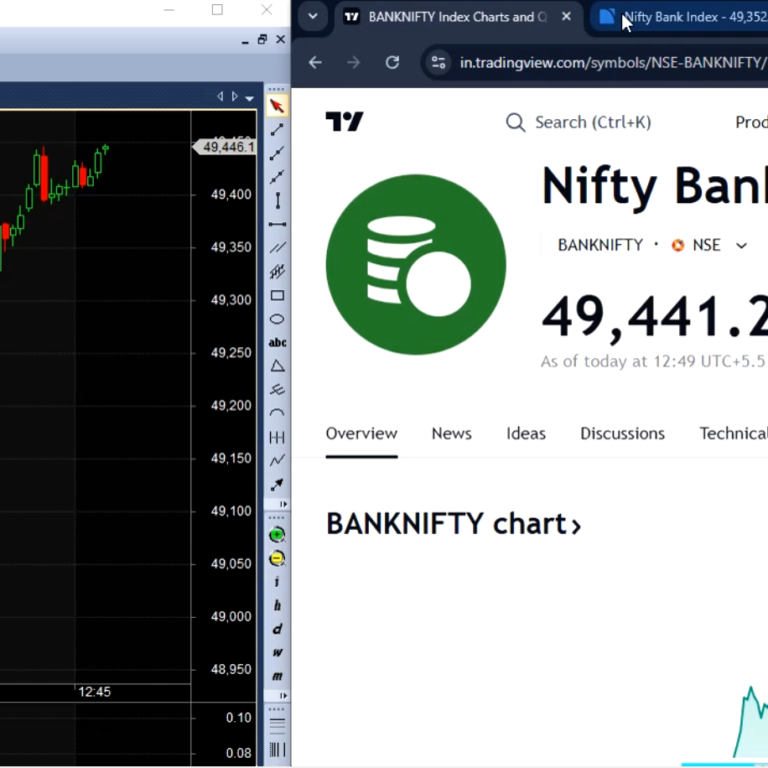Open the BANKNIFTY chart link
This screenshot has height=768, width=768.
click(454, 524)
